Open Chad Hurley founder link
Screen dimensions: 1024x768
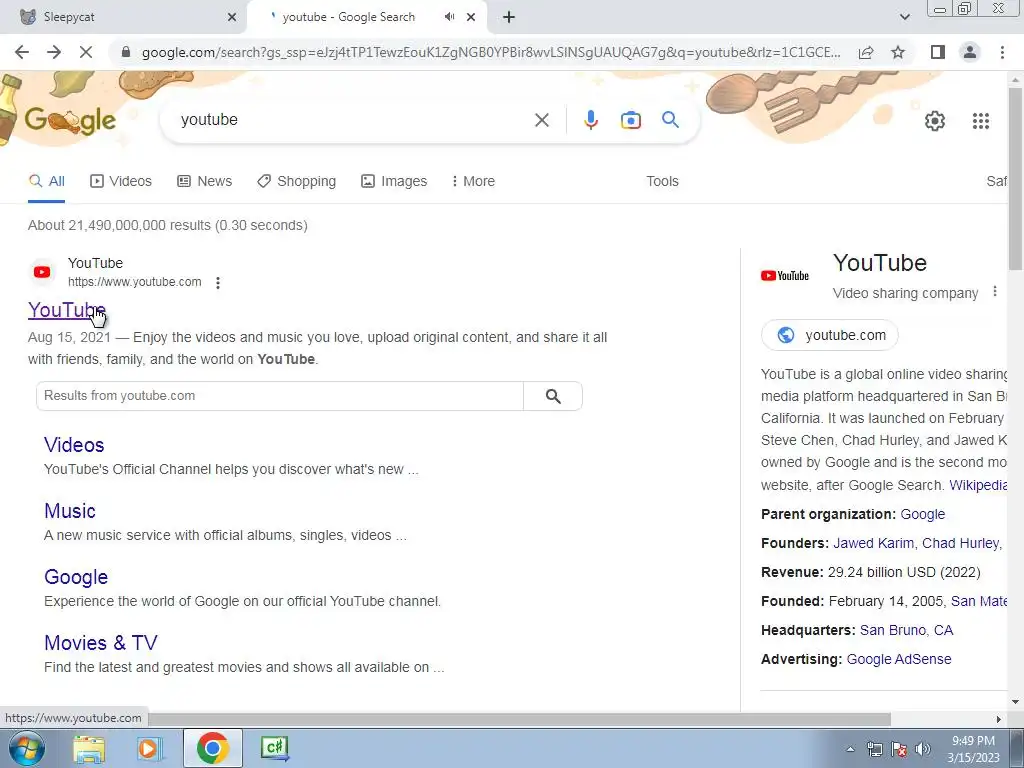point(961,543)
